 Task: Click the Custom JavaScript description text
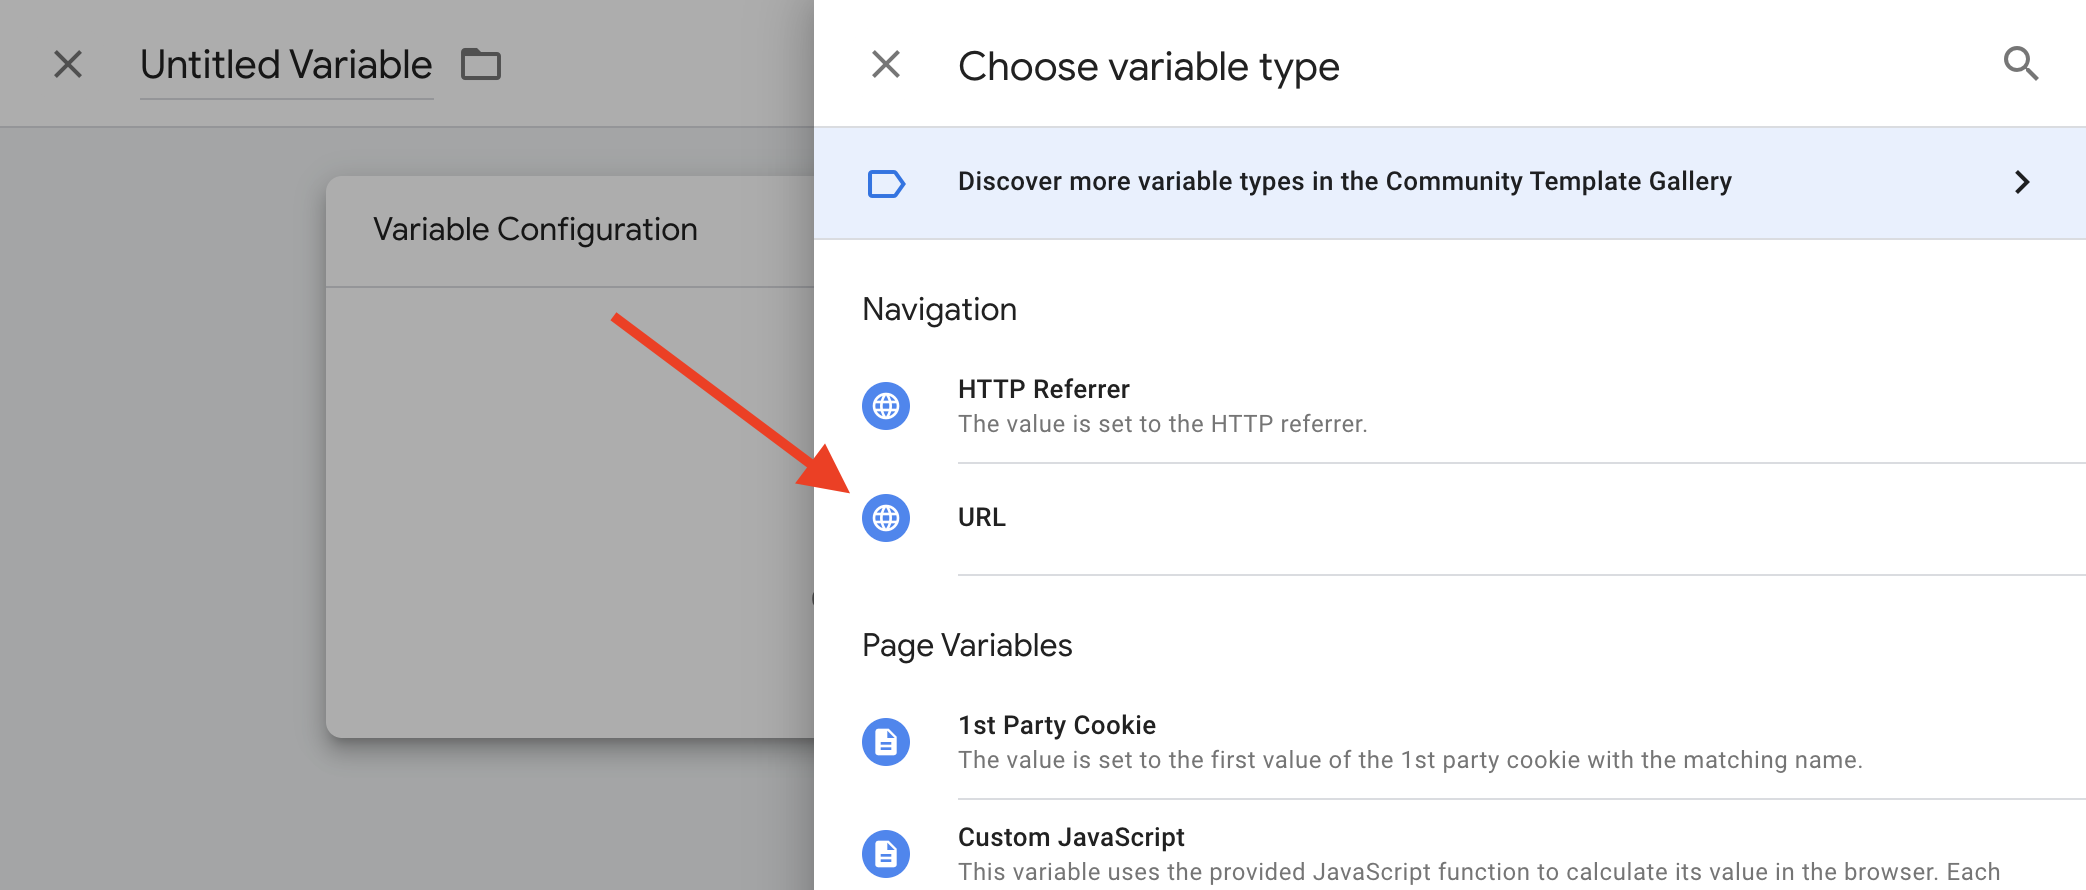(x=1479, y=872)
